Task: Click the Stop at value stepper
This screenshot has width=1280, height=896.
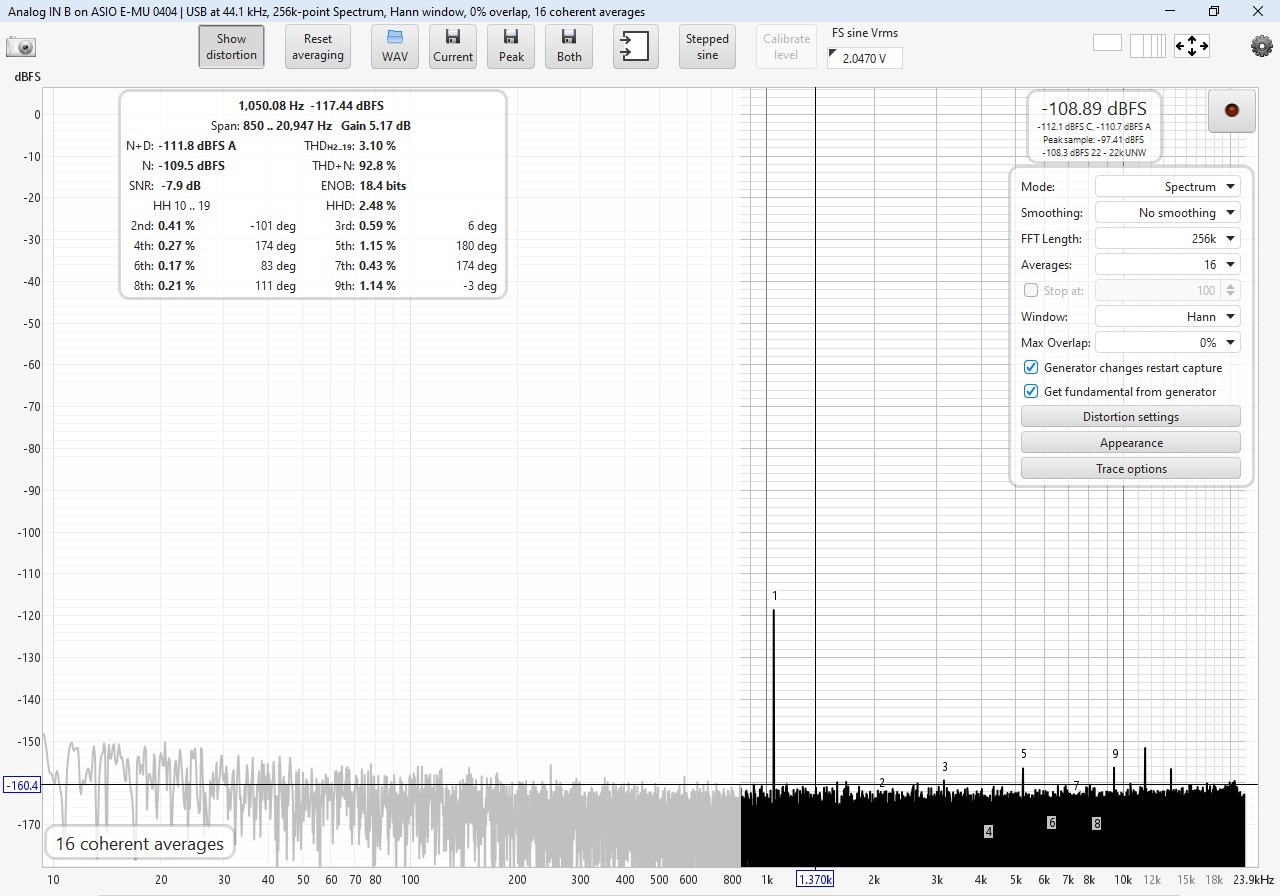Action: 1231,291
